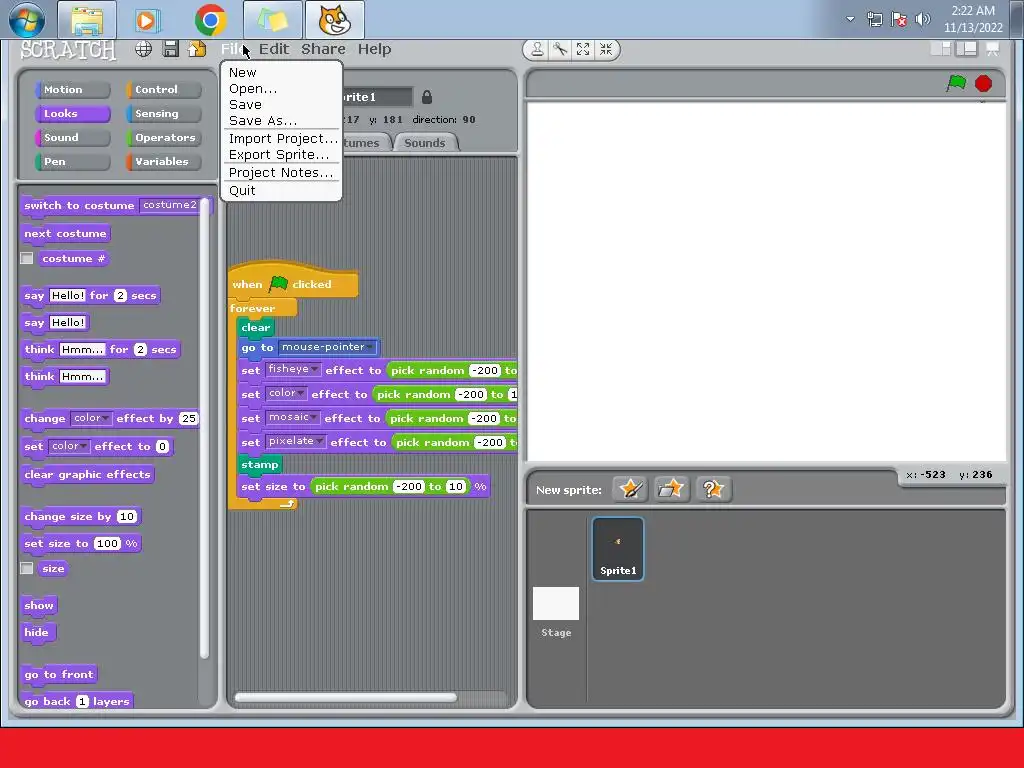This screenshot has height=768, width=1024.
Task: Select the Control block category
Action: (163, 89)
